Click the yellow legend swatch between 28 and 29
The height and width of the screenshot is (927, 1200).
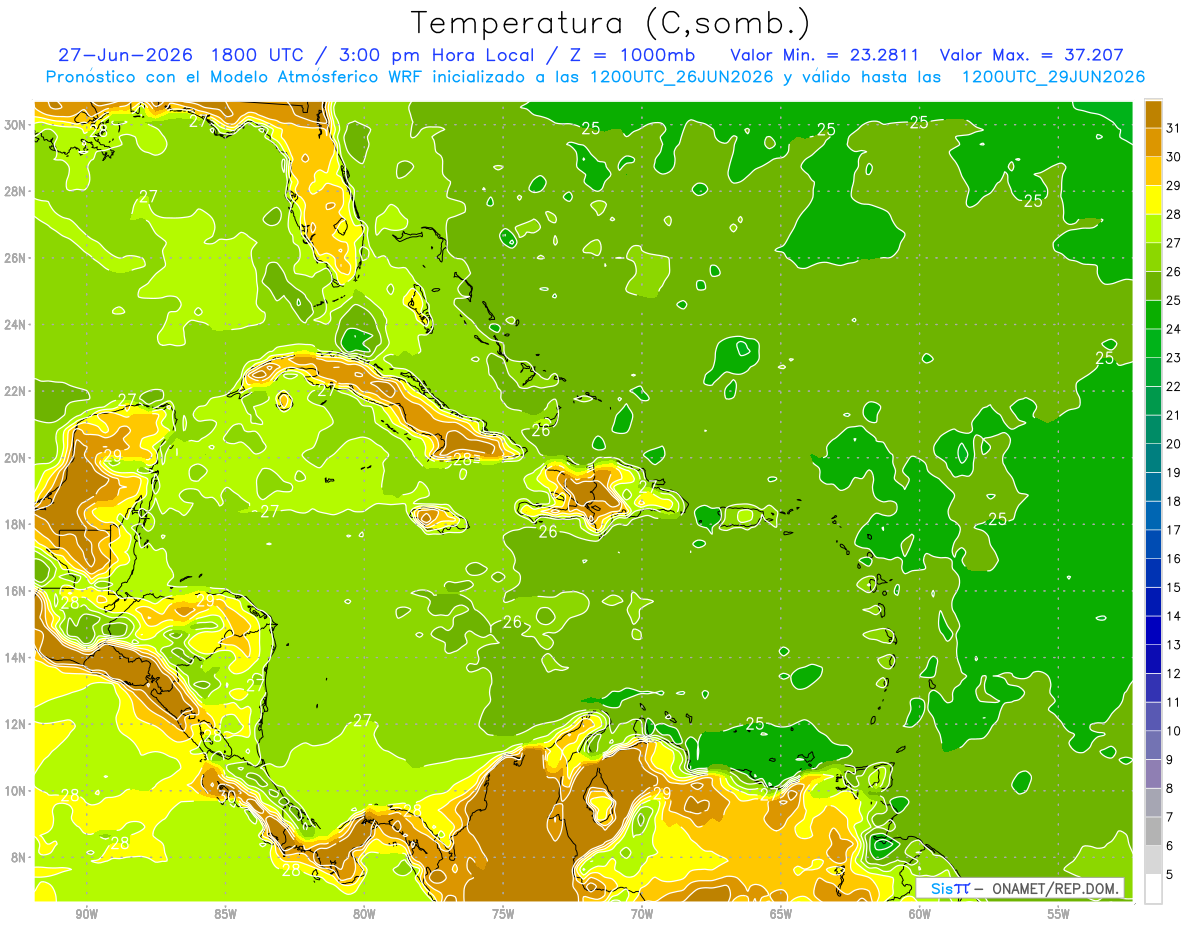(1153, 201)
